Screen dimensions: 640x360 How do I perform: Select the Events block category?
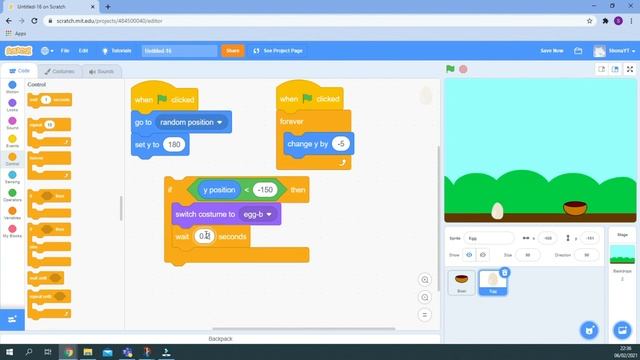pyautogui.click(x=12, y=141)
